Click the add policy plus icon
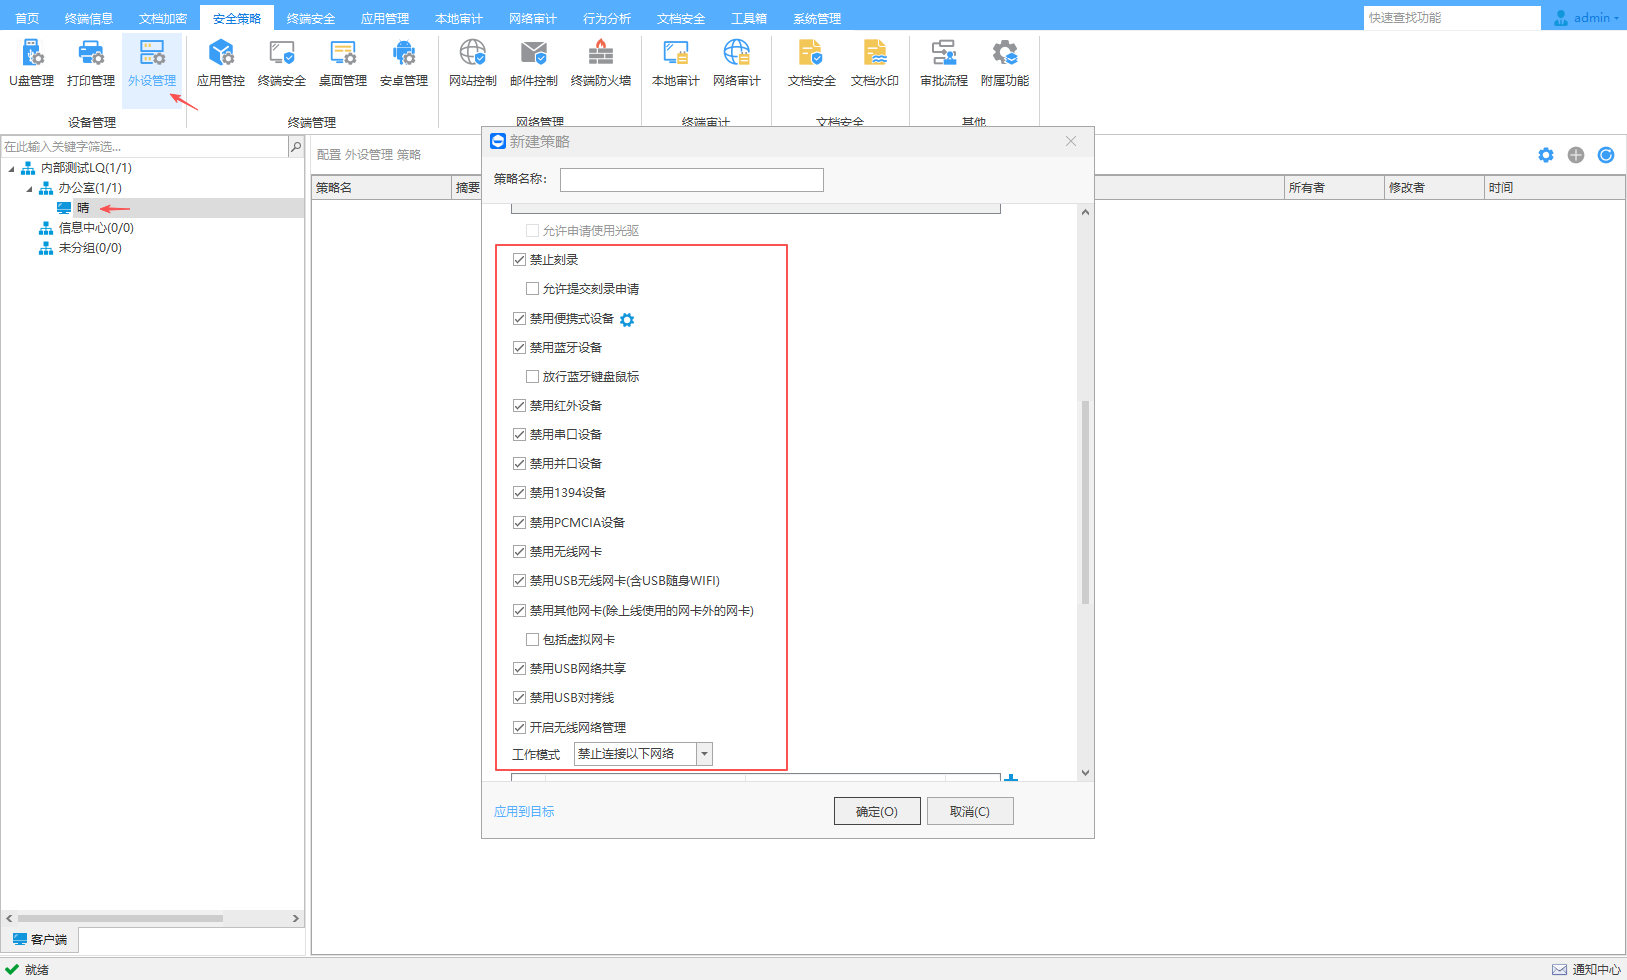The image size is (1627, 980). click(x=1576, y=155)
